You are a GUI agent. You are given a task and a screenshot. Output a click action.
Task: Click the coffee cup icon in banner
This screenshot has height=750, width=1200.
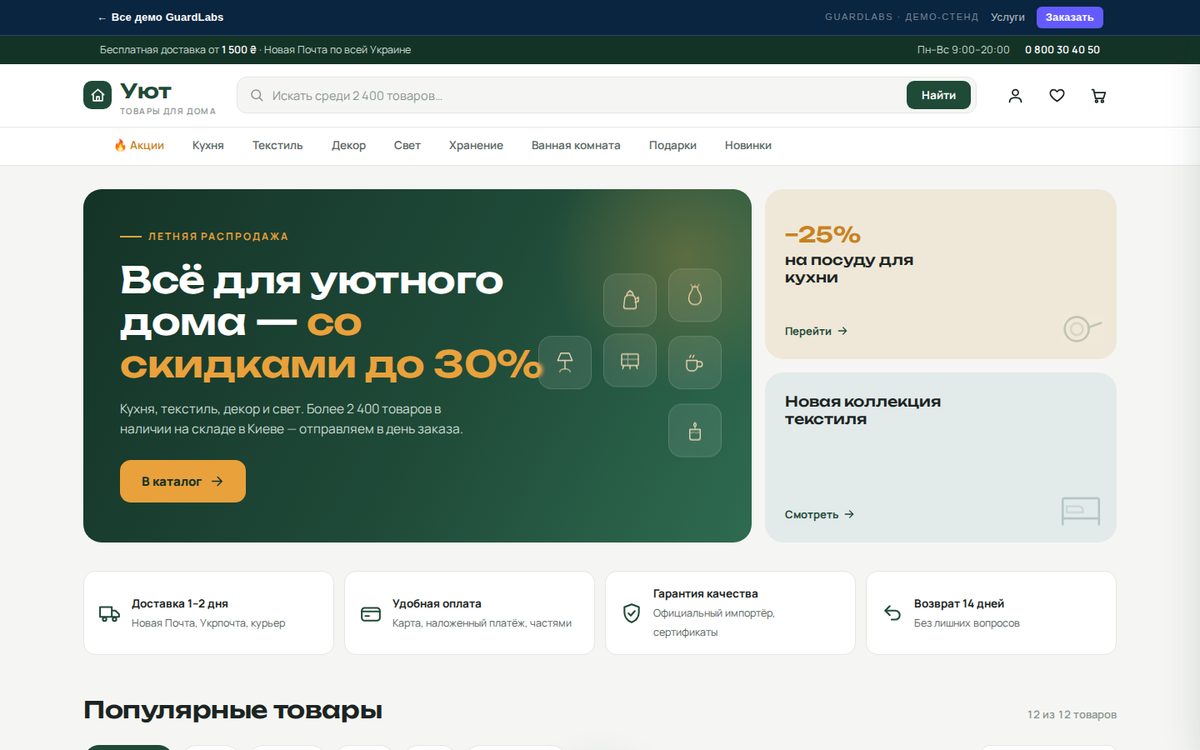(x=695, y=362)
